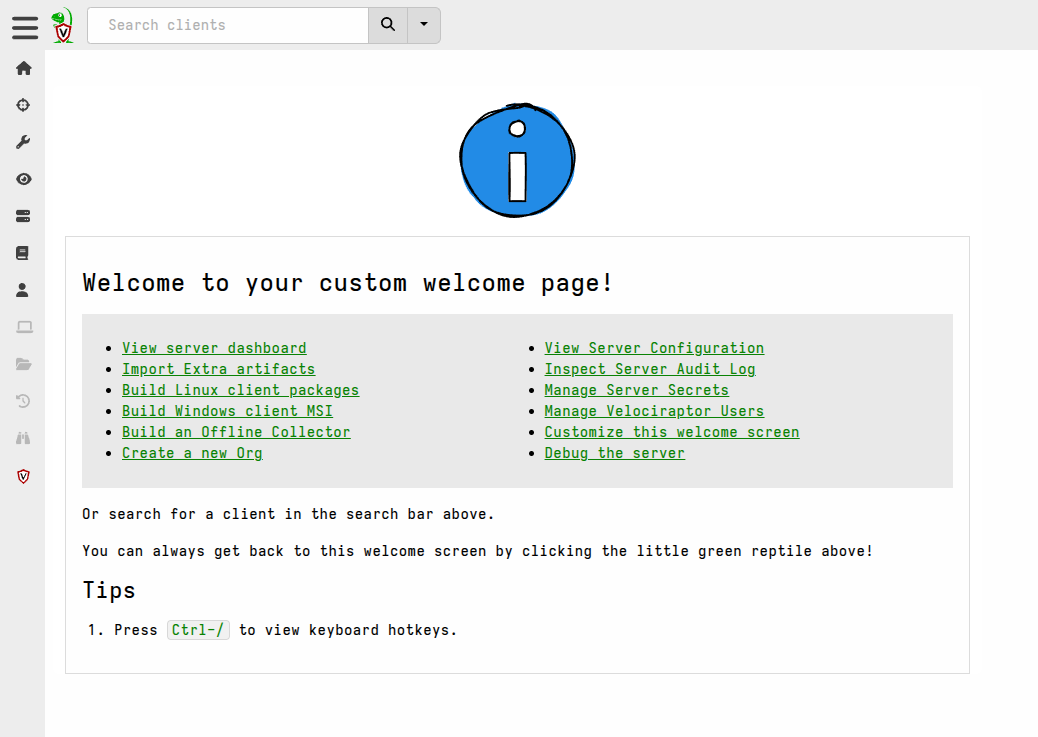1038x737 pixels.
Task: Click the Client Events binoculars icon
Action: click(23, 438)
